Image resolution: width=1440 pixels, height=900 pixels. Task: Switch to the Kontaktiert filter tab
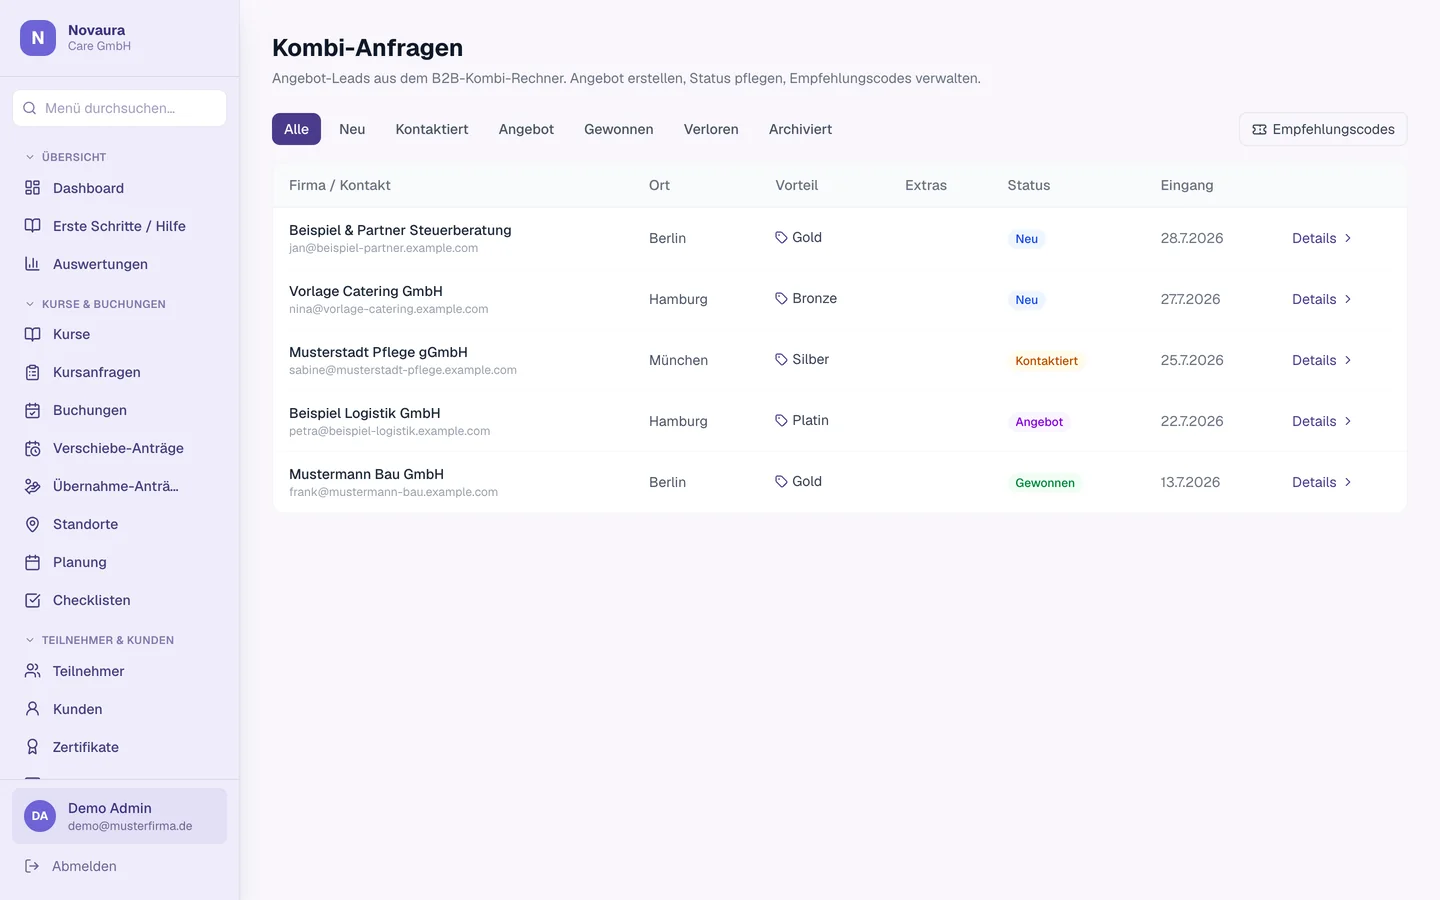(x=432, y=129)
